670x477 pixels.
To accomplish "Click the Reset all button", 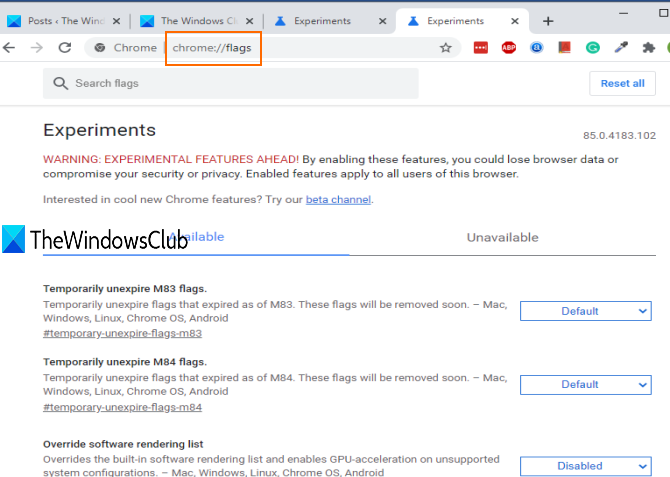I will (x=622, y=83).
